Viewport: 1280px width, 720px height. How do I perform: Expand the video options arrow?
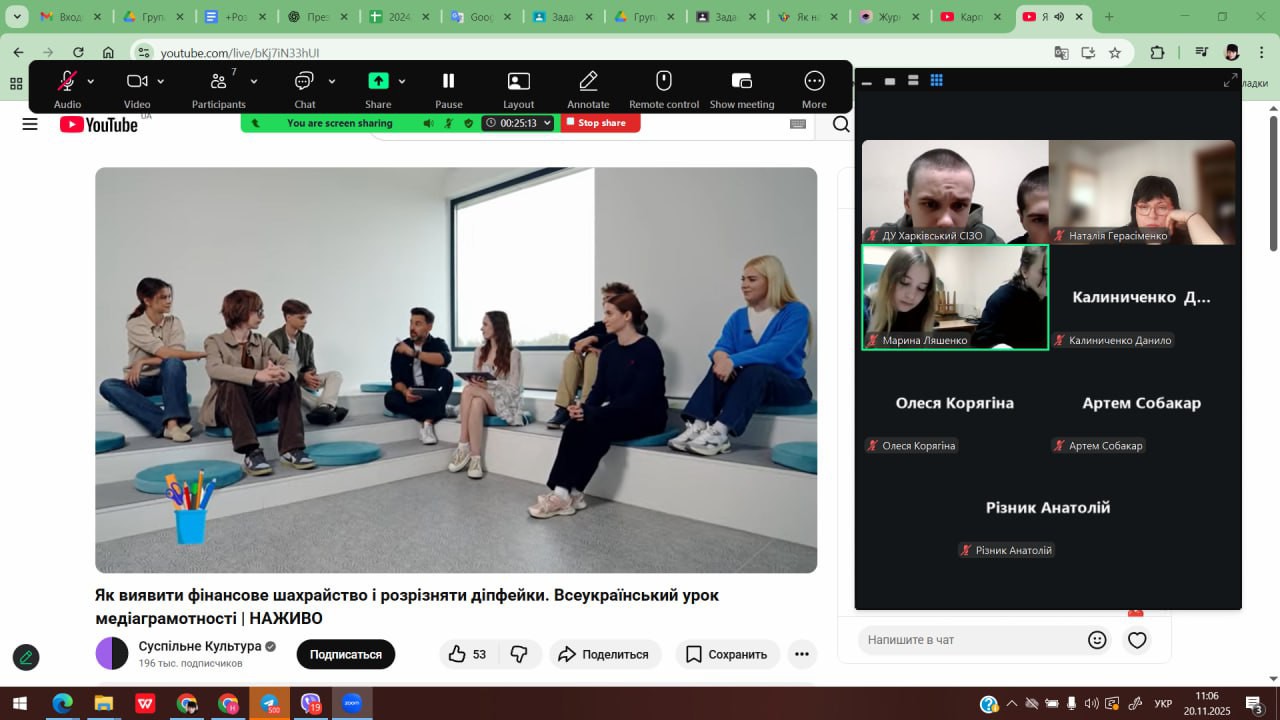[161, 81]
